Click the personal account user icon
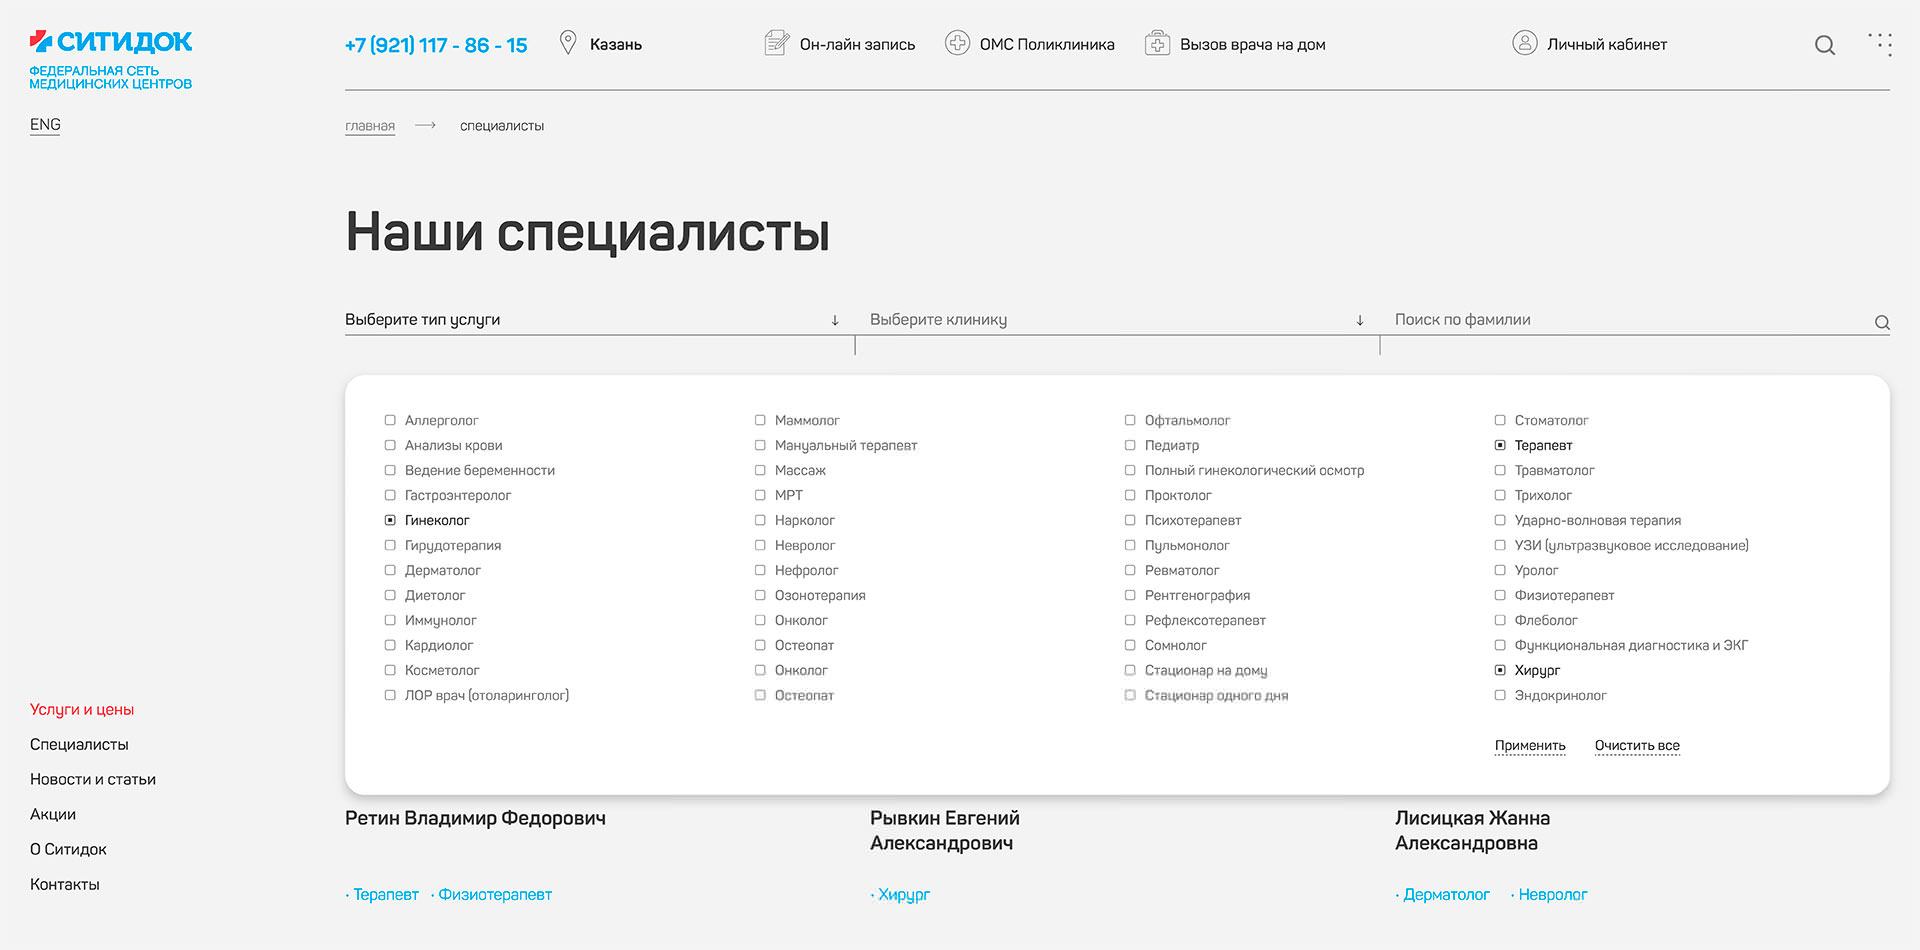 pyautogui.click(x=1525, y=43)
